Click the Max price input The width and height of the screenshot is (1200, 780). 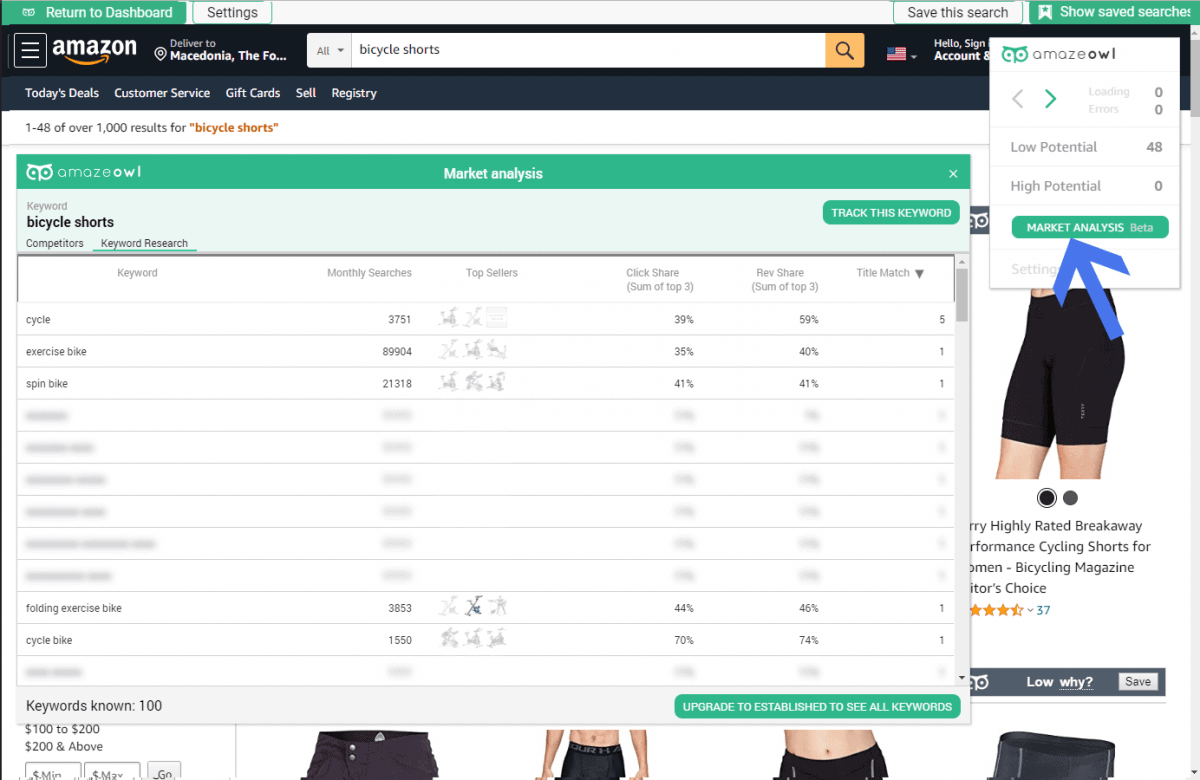[112, 774]
